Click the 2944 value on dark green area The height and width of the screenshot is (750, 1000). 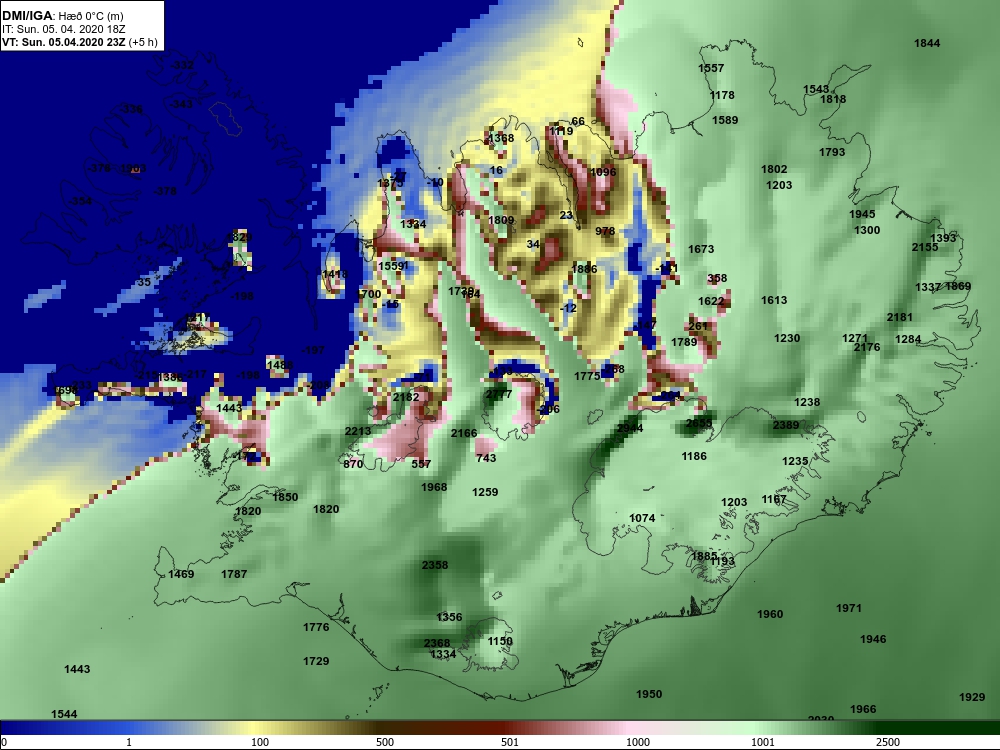tap(629, 428)
